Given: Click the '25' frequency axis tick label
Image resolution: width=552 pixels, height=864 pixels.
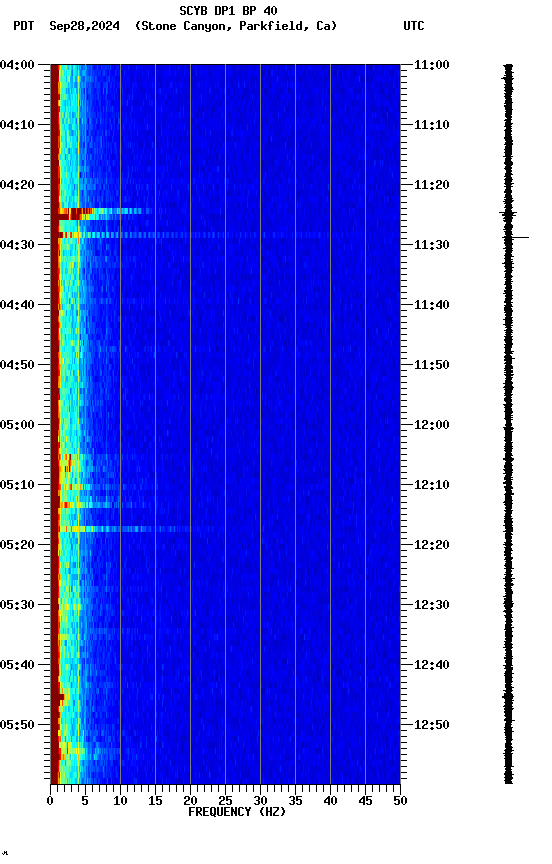Looking at the screenshot, I should point(225,801).
